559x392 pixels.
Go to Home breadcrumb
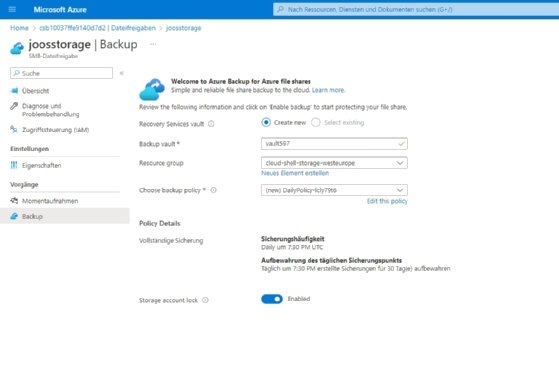[19, 28]
